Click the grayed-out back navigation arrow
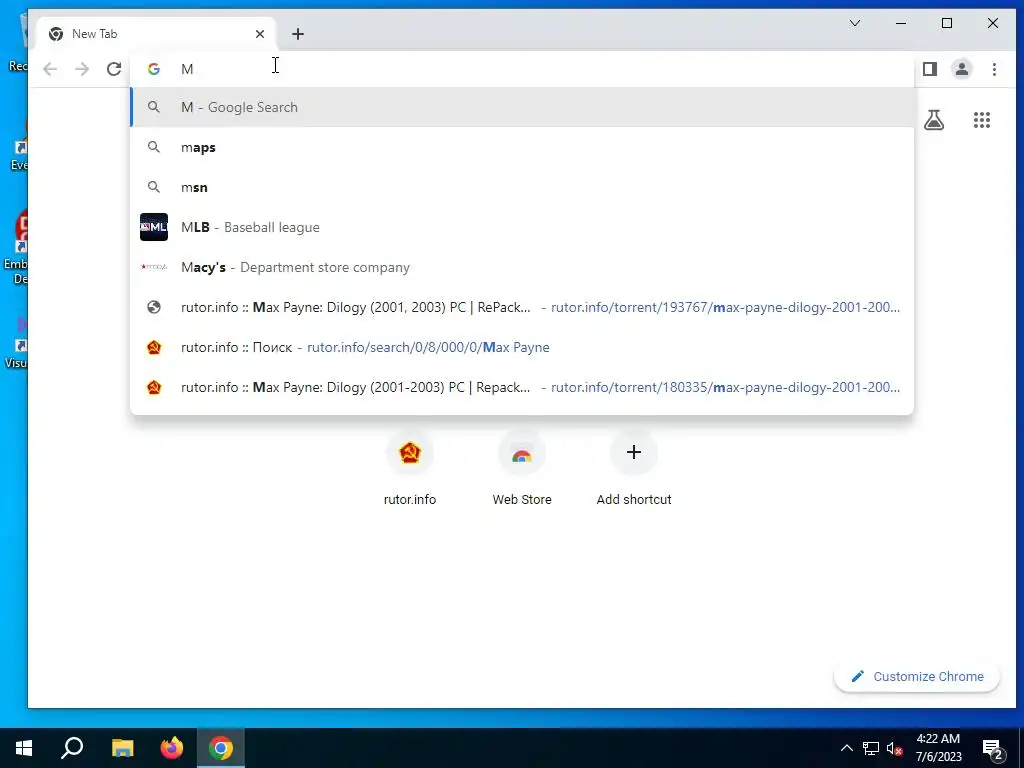1024x768 pixels. click(x=50, y=69)
